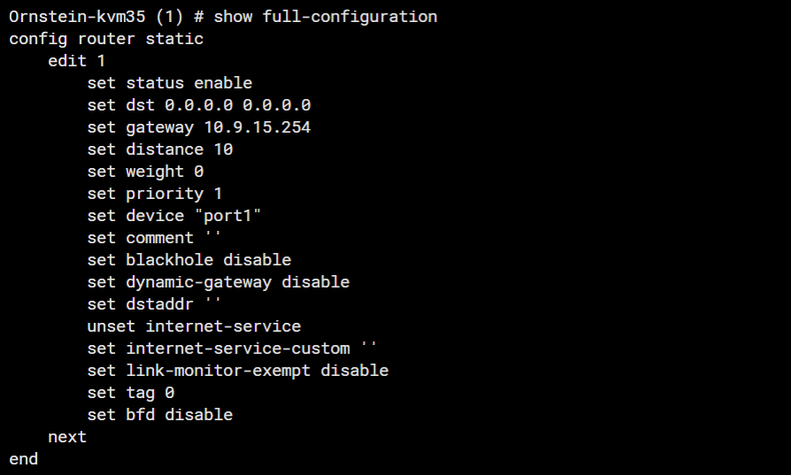The height and width of the screenshot is (475, 791).
Task: Click the "set tag 0" line
Action: 130,392
